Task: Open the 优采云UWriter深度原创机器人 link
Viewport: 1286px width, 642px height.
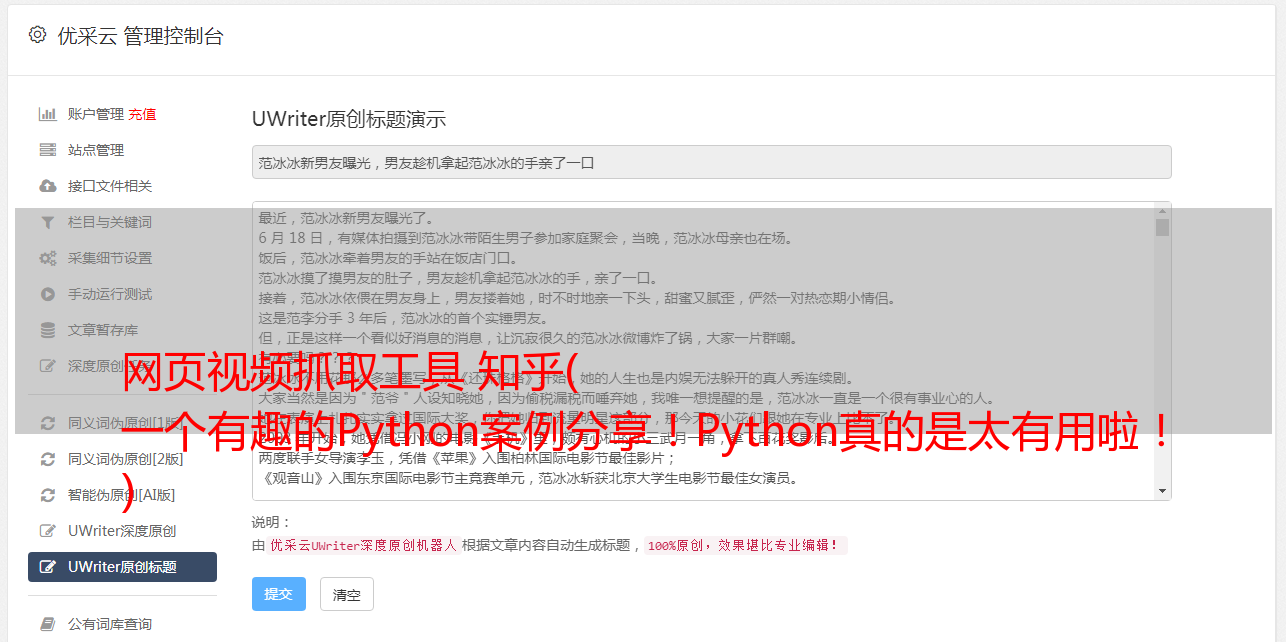Action: (364, 546)
